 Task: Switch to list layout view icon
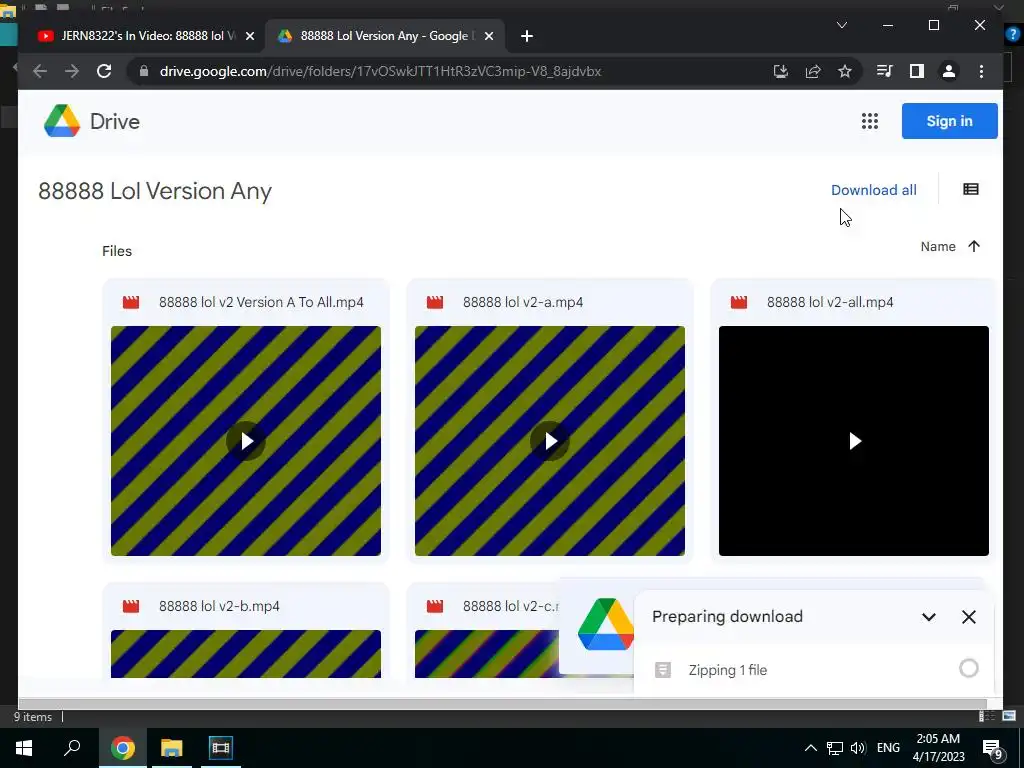[x=971, y=189]
